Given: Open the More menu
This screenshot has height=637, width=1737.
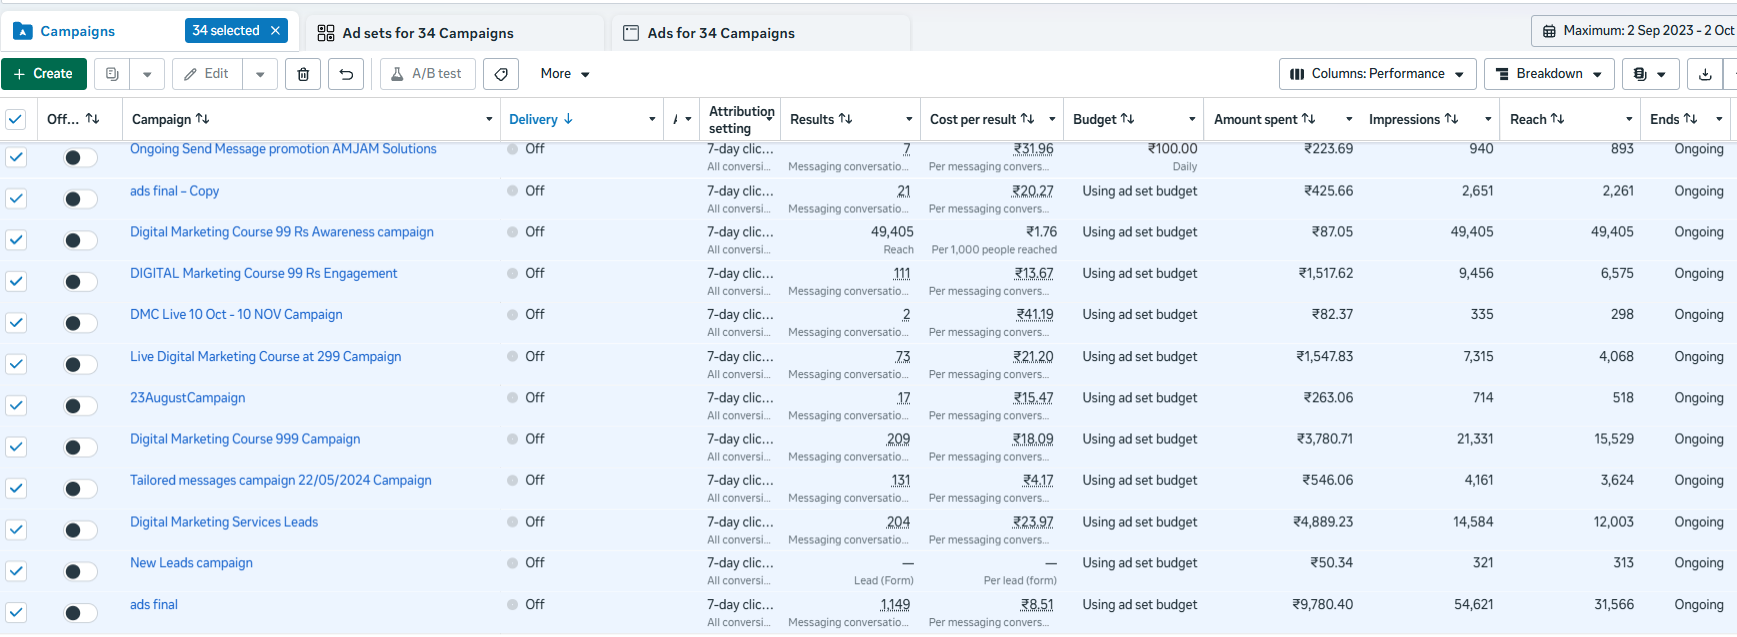Looking at the screenshot, I should pos(565,74).
